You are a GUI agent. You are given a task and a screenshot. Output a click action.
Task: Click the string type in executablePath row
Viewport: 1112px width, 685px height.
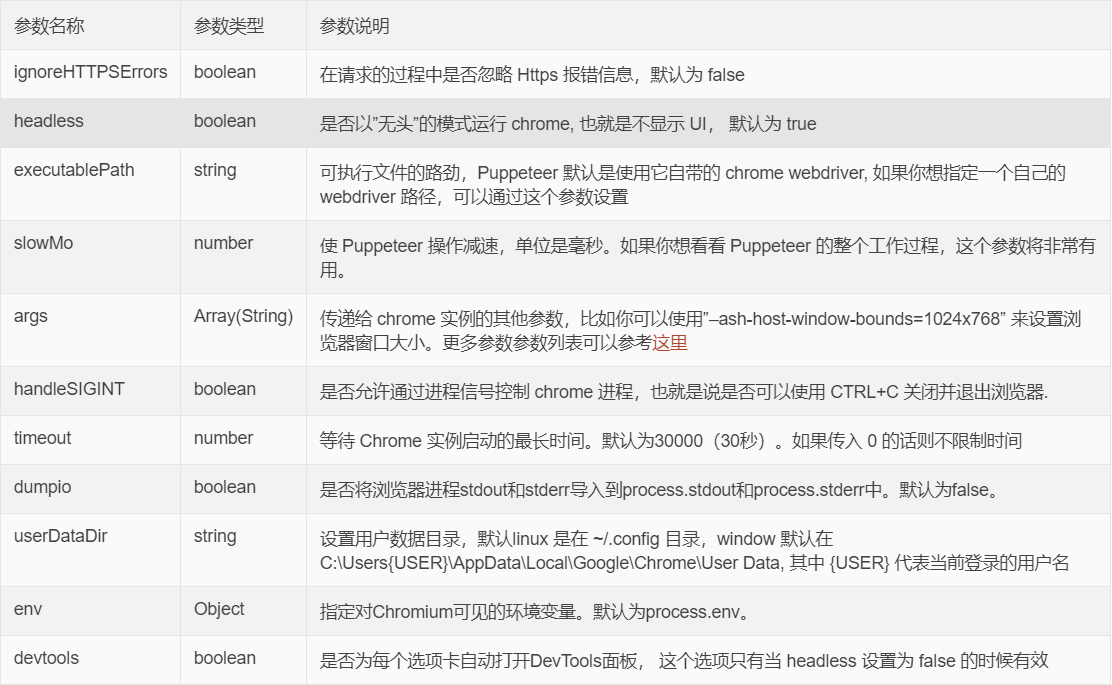(215, 170)
